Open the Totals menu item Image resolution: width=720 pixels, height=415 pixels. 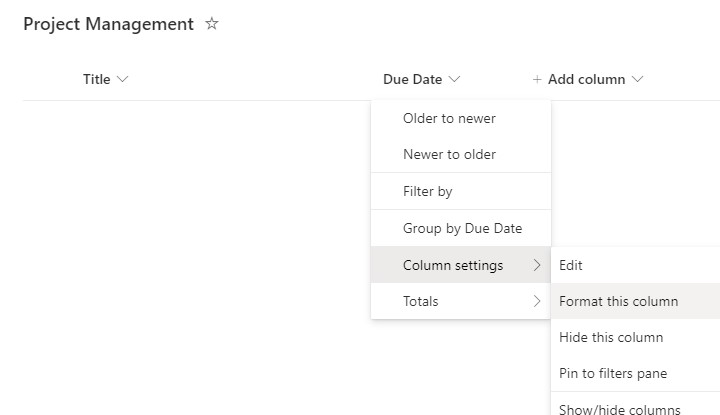point(421,301)
